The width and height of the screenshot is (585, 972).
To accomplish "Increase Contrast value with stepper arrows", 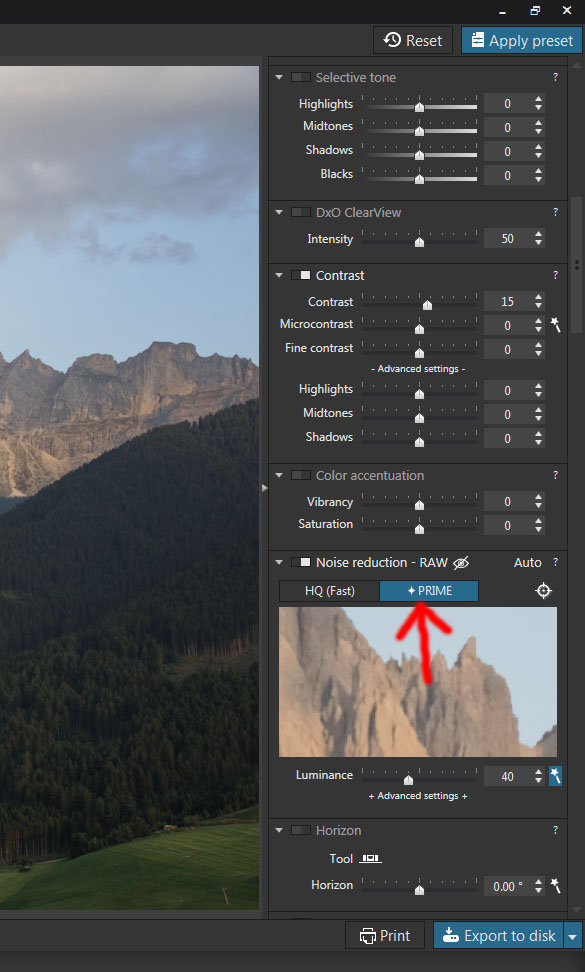I will (539, 297).
